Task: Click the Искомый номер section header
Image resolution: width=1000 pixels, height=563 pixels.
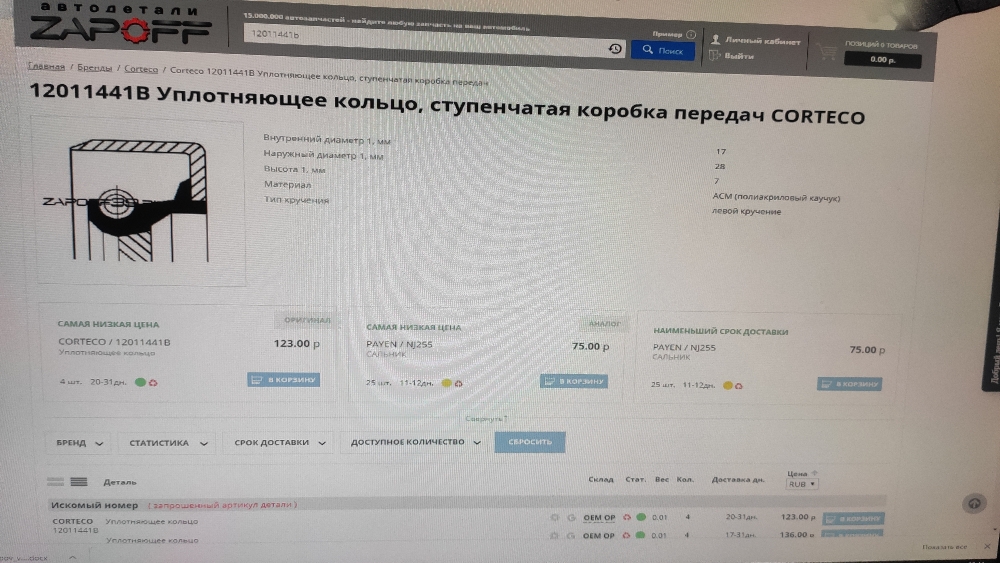Action: 94,505
